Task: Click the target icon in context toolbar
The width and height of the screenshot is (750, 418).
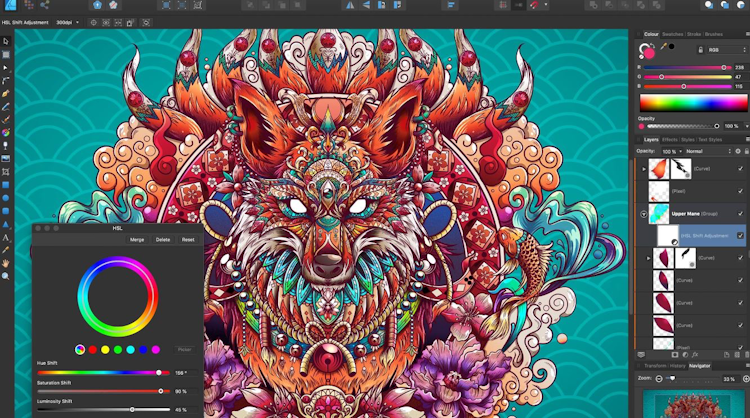Action: [93, 22]
